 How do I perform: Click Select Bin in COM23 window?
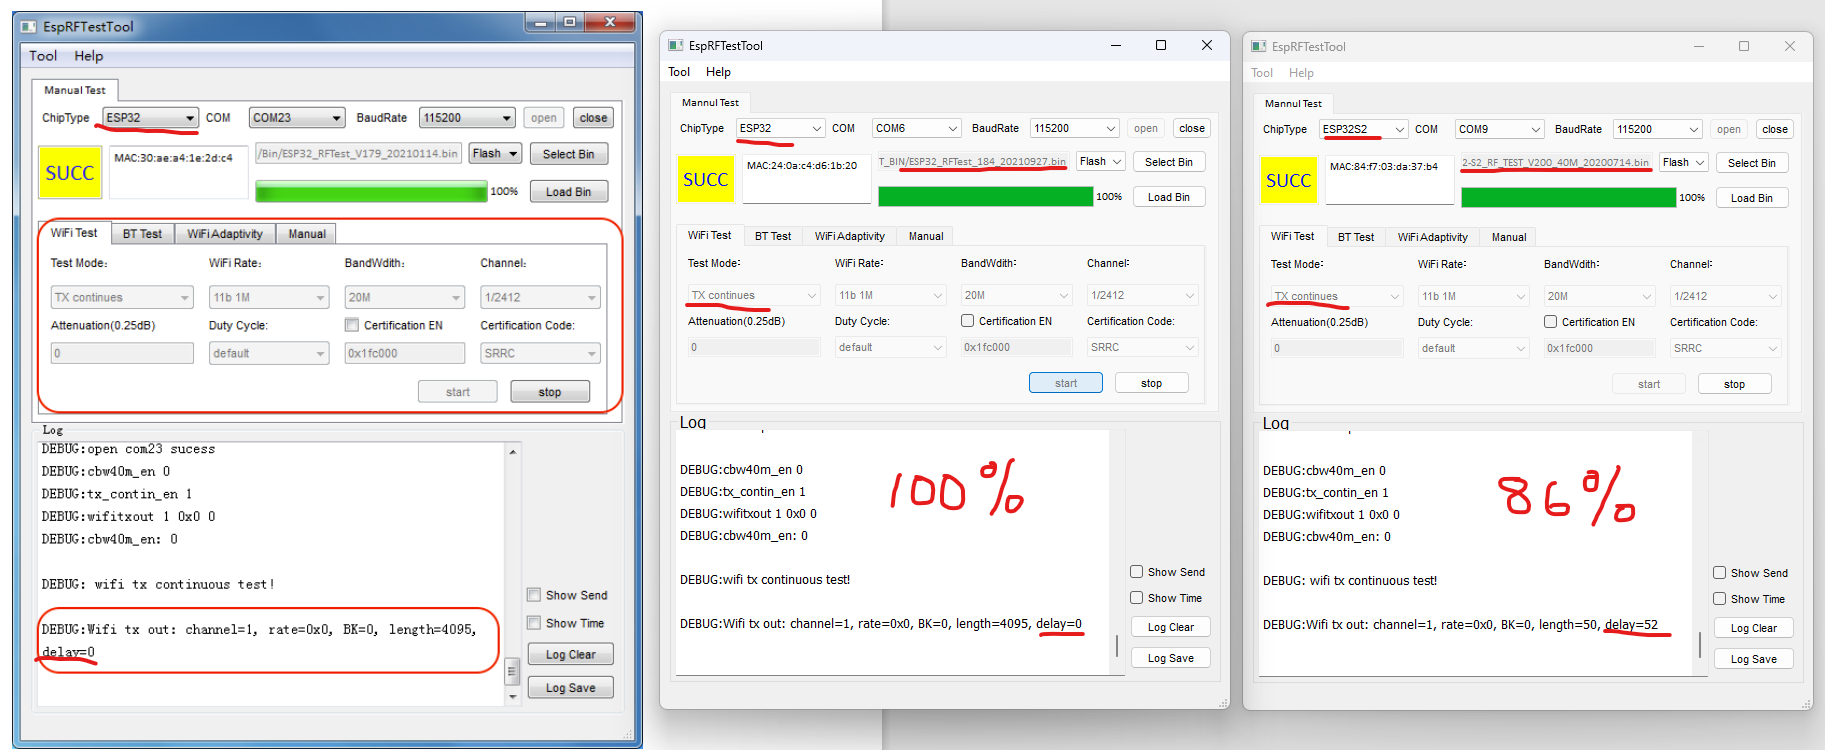coord(568,154)
